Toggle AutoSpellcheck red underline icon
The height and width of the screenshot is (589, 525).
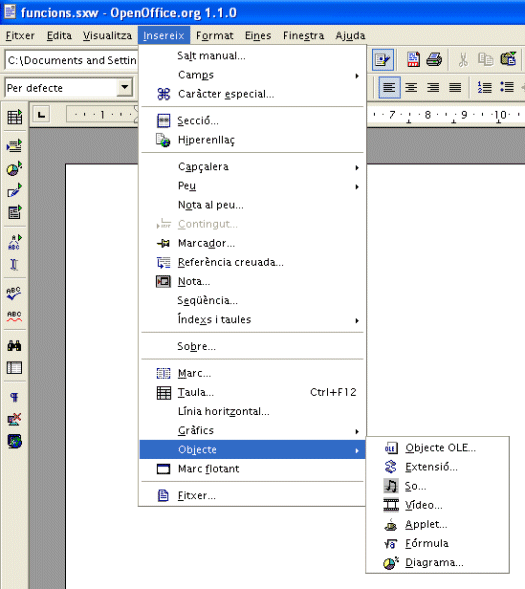pyautogui.click(x=14, y=316)
